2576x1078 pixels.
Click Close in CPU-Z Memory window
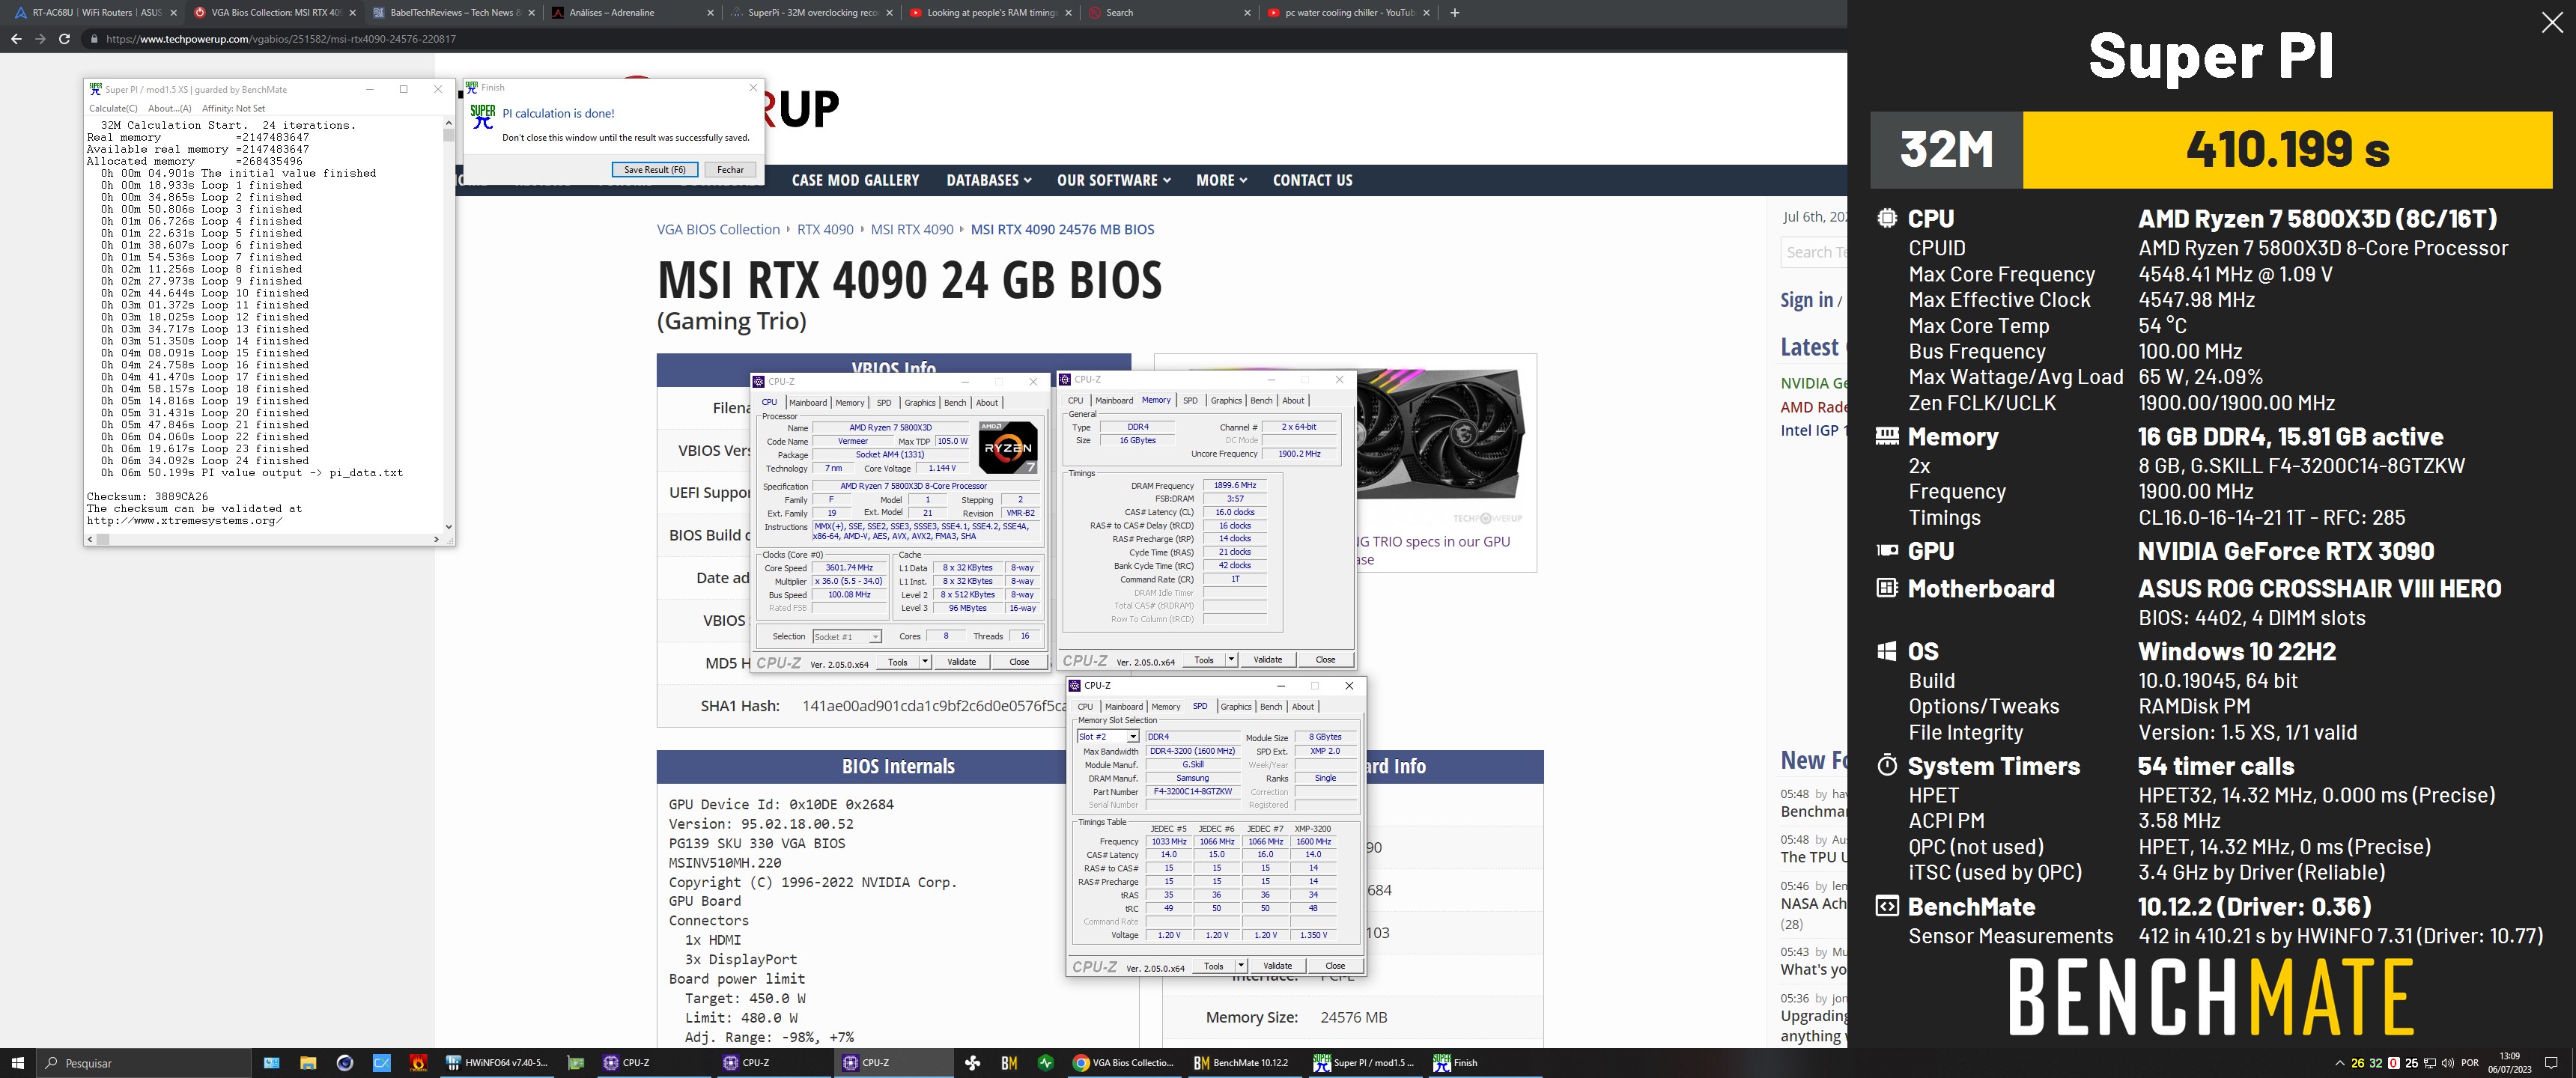[1325, 660]
